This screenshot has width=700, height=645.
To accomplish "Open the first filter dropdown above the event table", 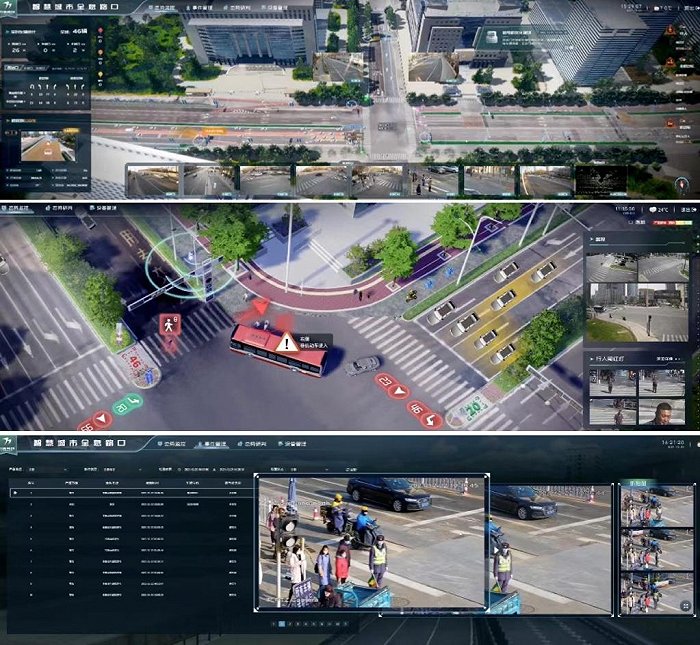I will click(x=50, y=468).
